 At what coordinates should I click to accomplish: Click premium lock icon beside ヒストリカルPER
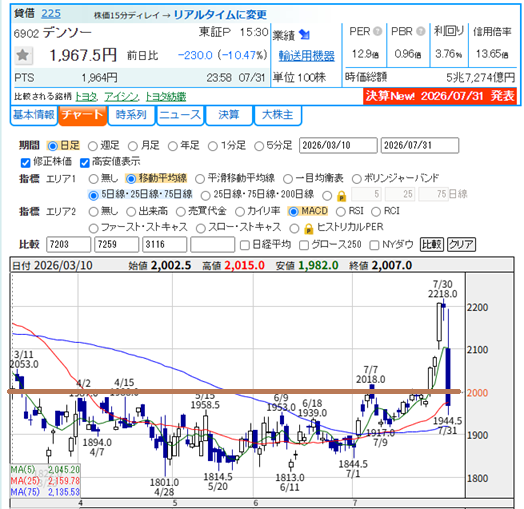308,229
